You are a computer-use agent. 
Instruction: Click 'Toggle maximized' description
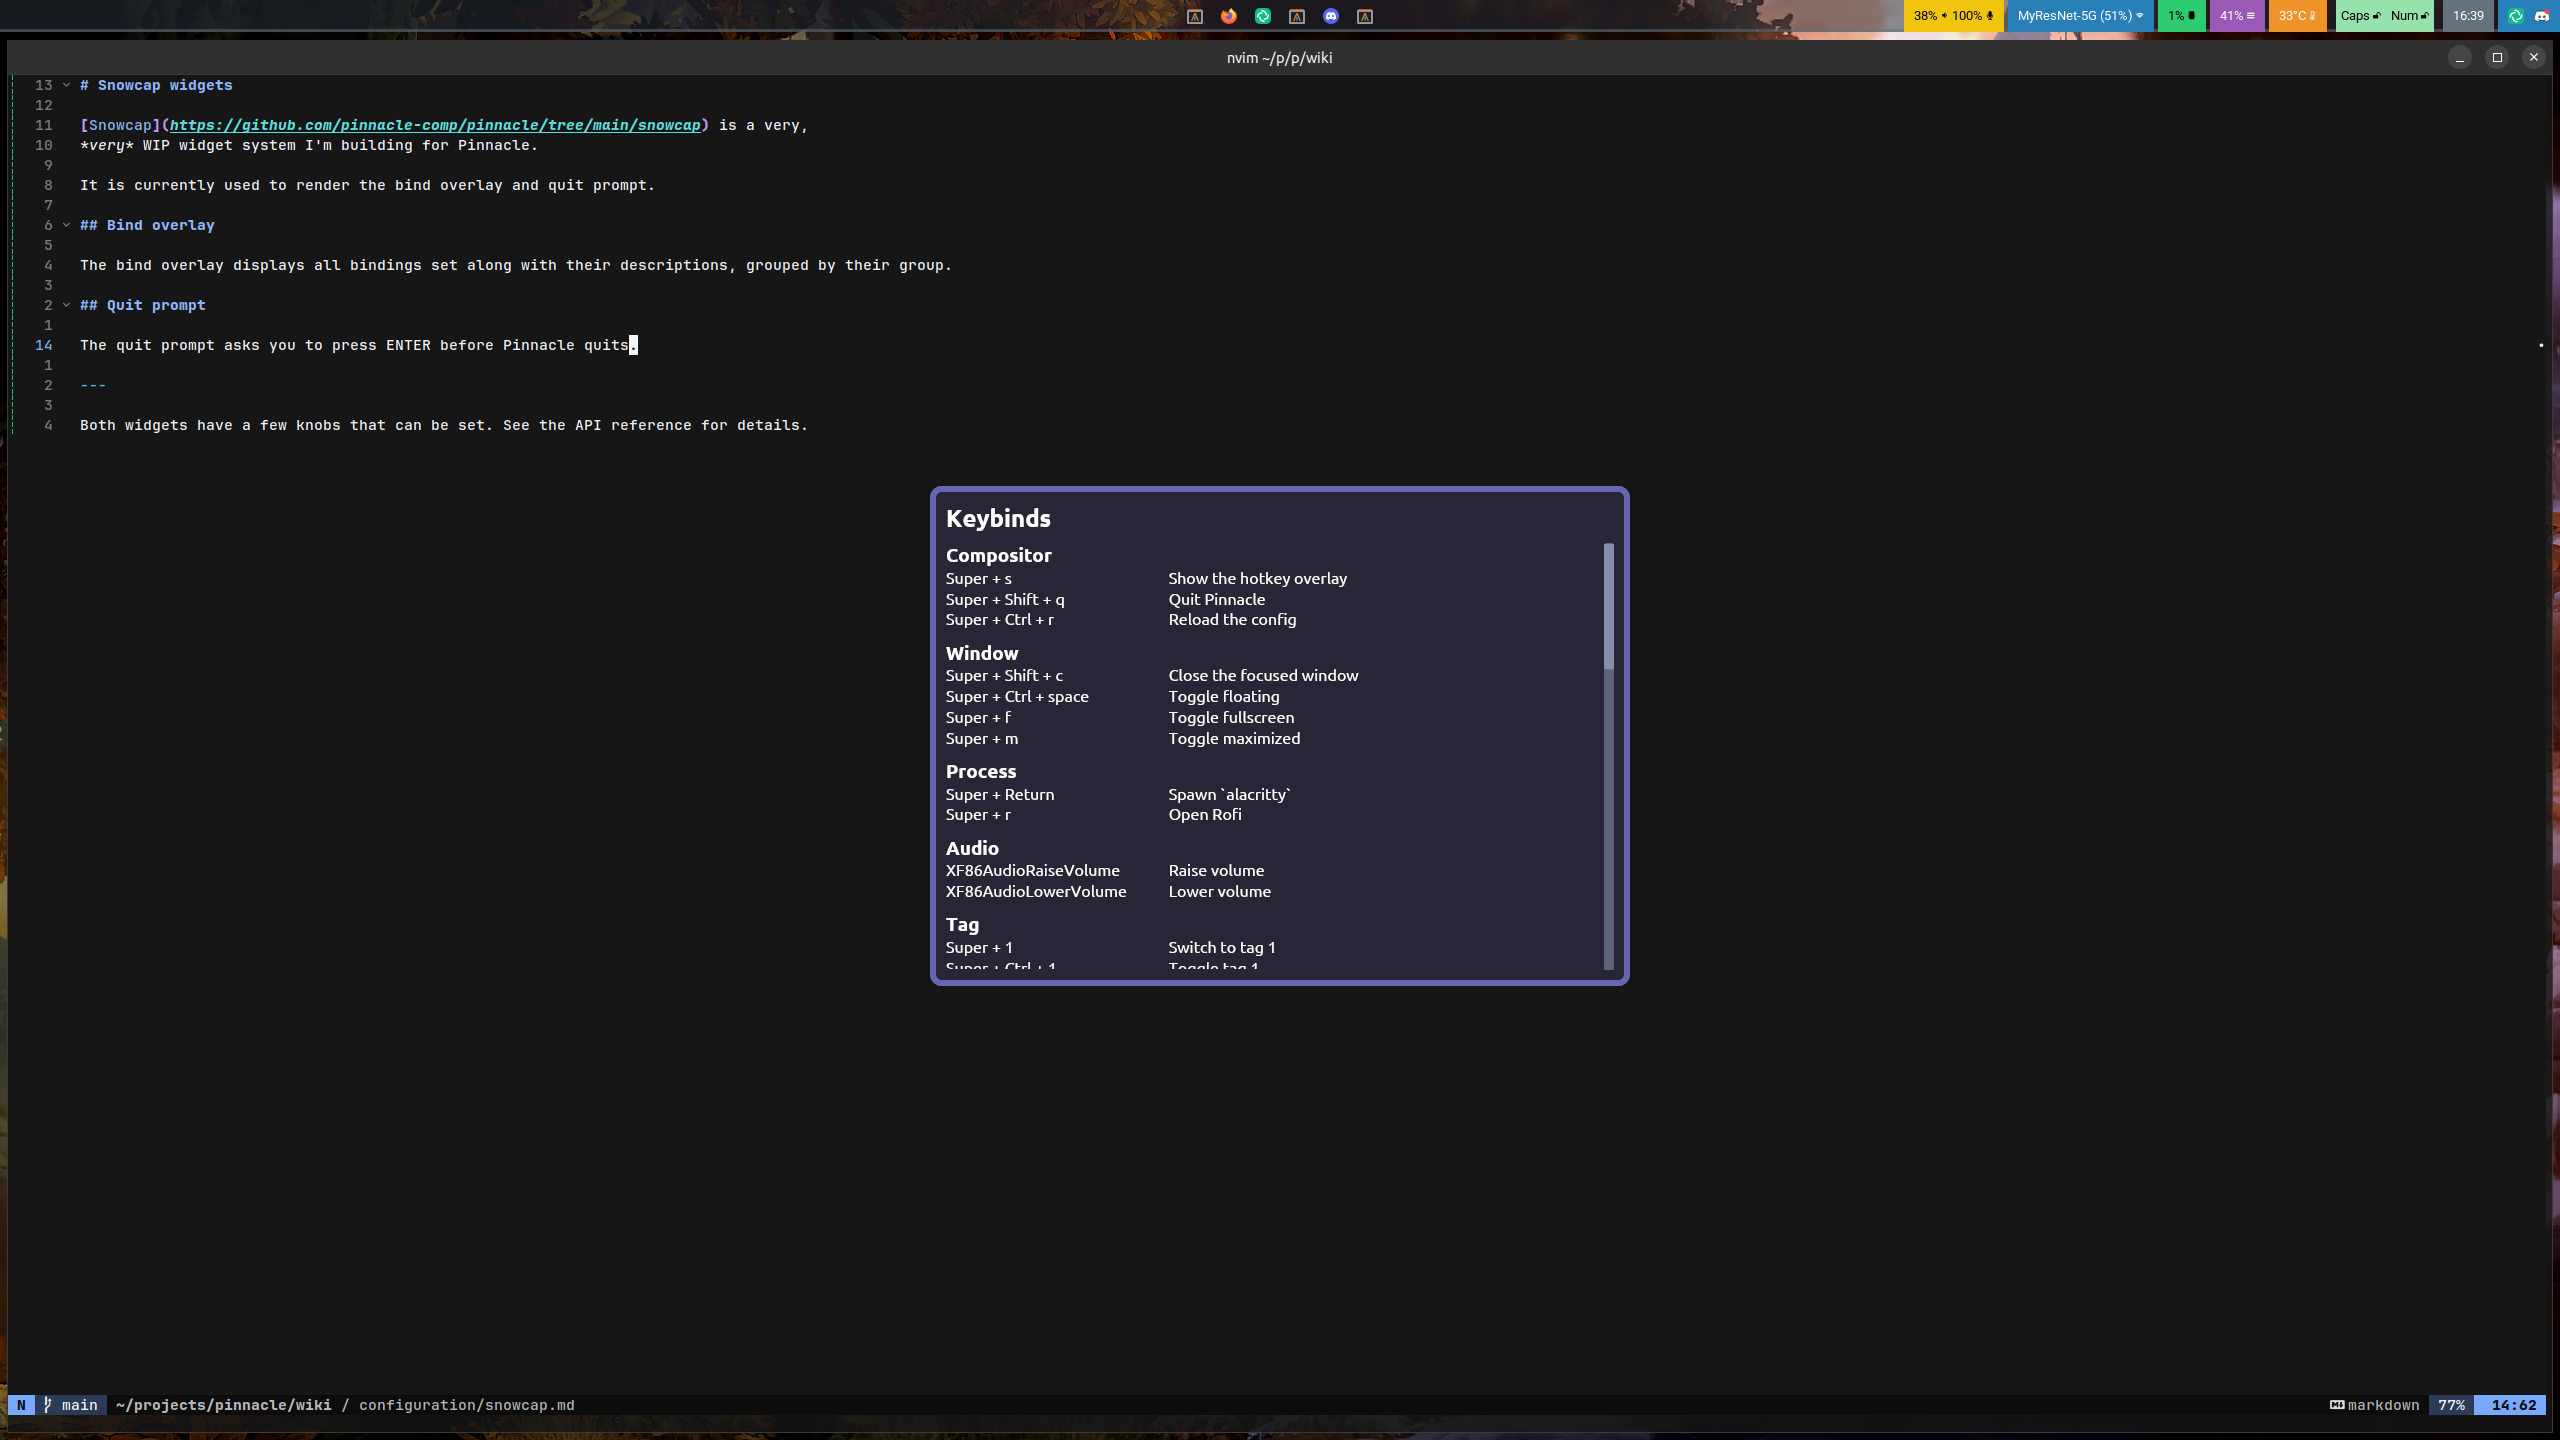click(1234, 738)
